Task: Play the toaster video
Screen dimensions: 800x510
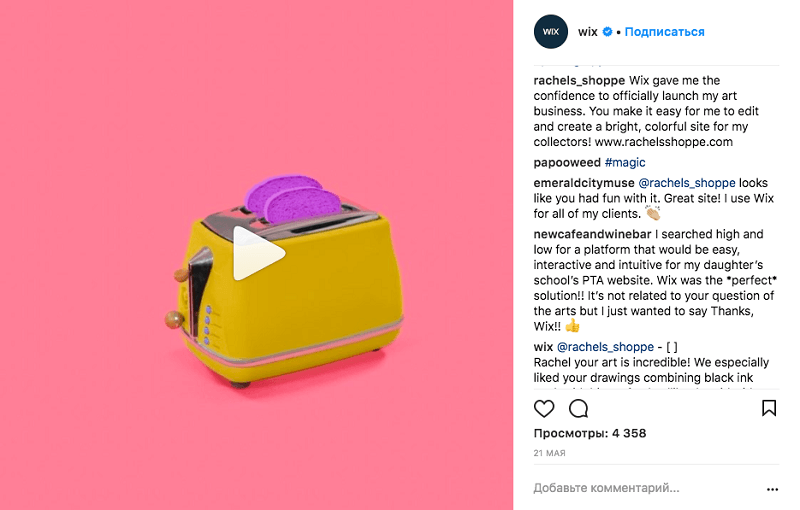Action: point(259,253)
